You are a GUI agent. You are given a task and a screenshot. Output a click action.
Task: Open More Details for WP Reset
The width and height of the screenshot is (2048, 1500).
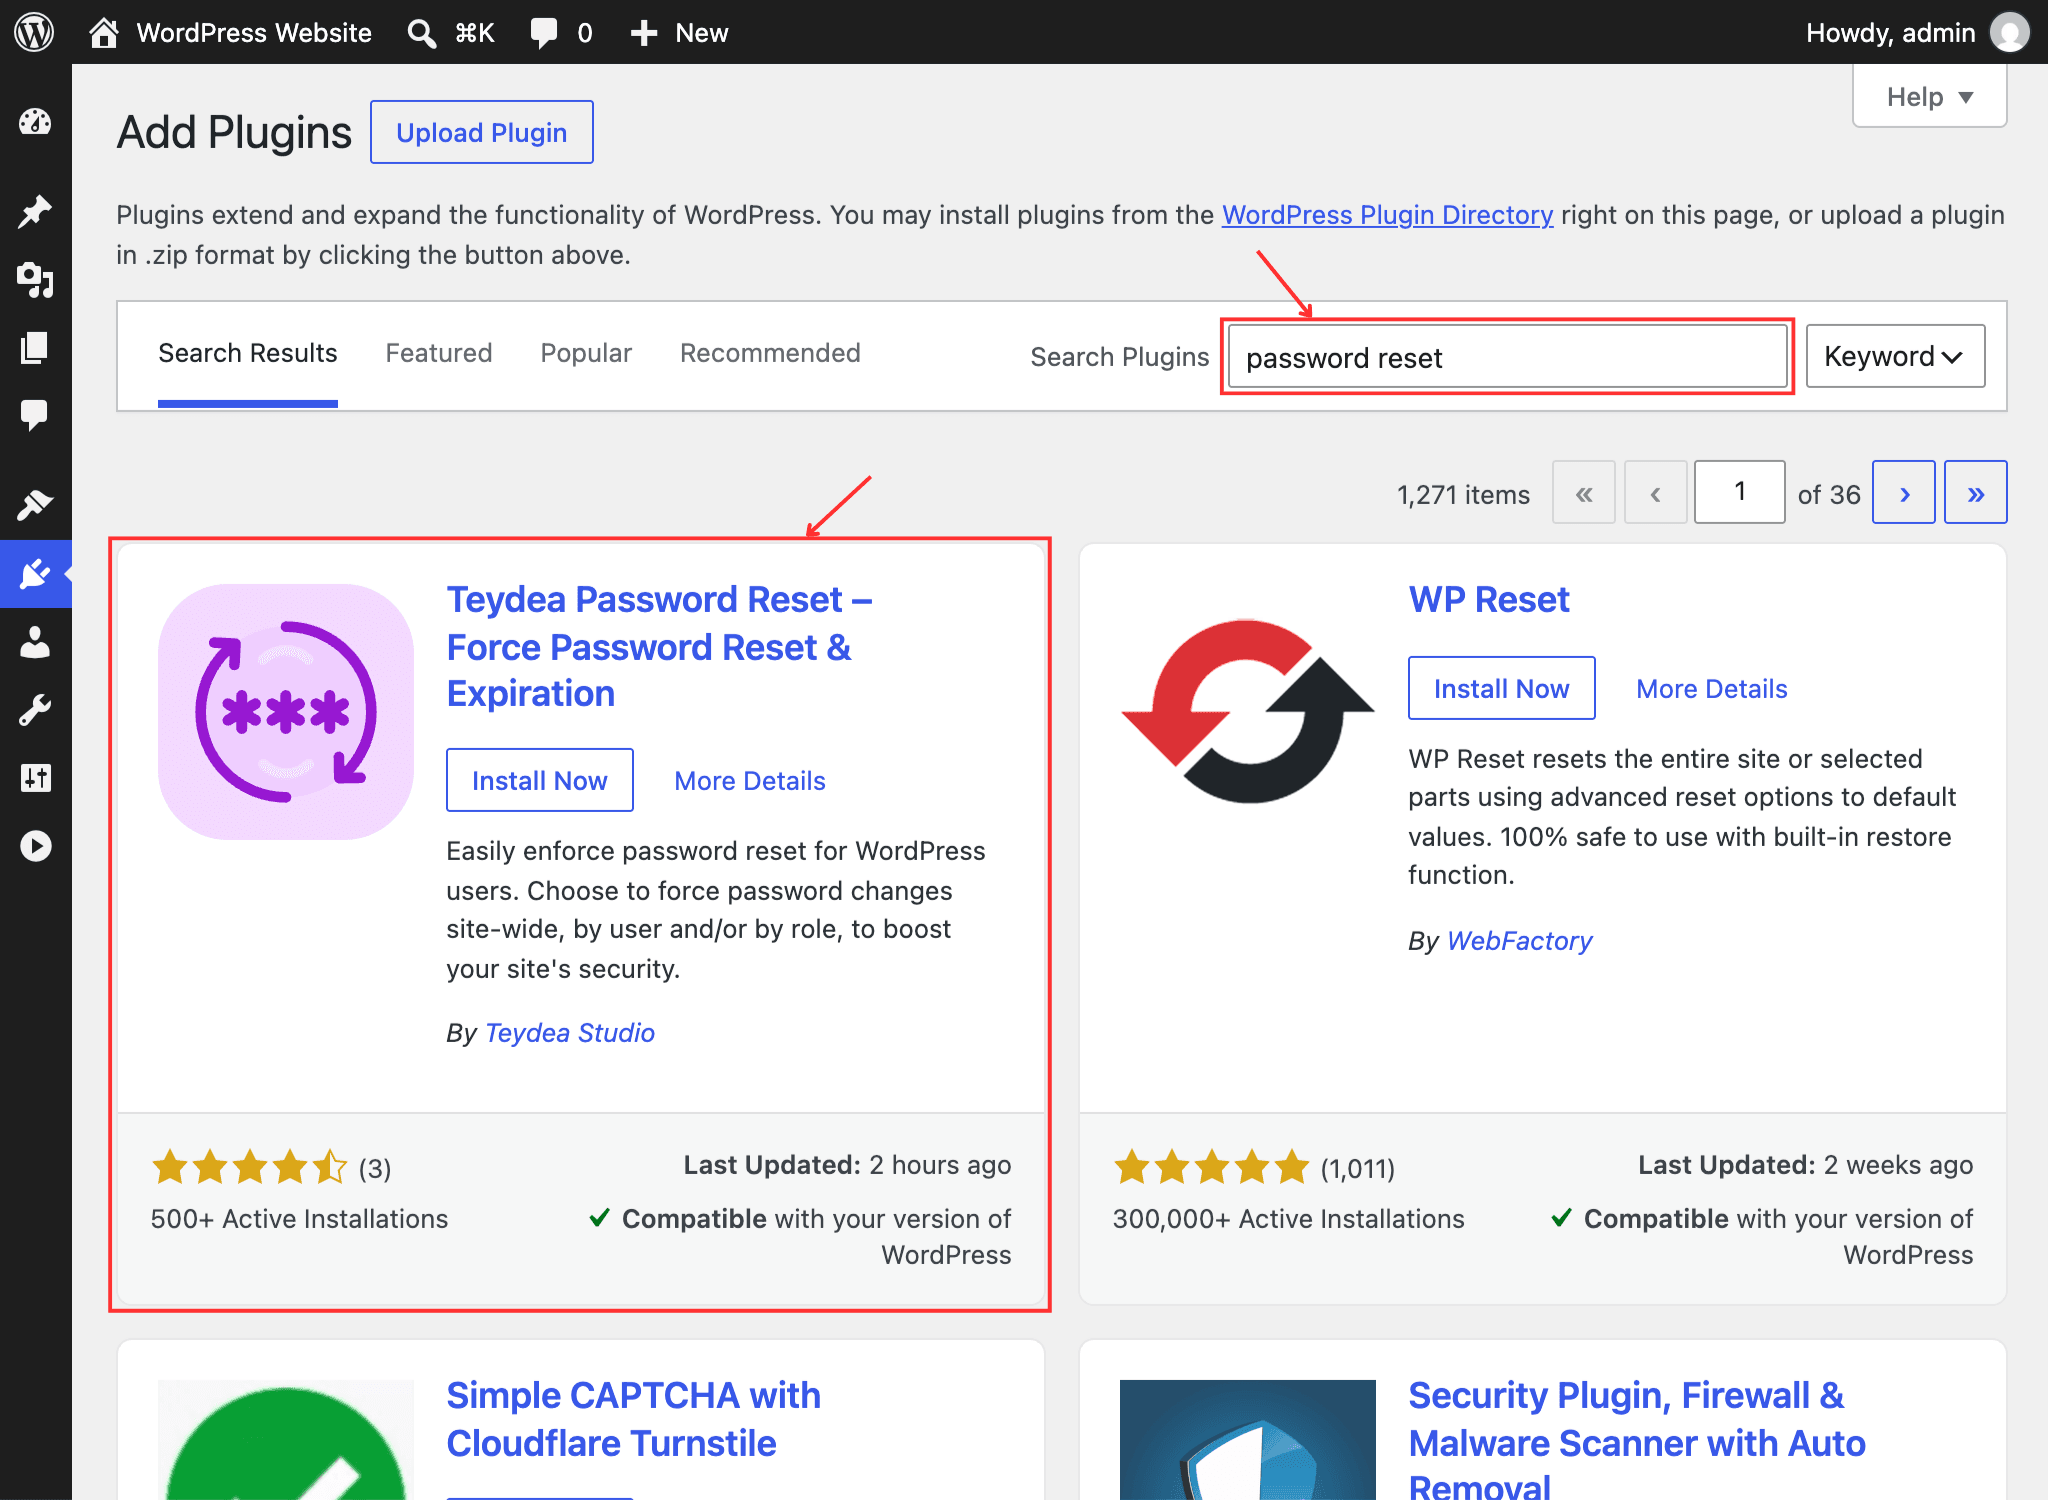point(1712,689)
